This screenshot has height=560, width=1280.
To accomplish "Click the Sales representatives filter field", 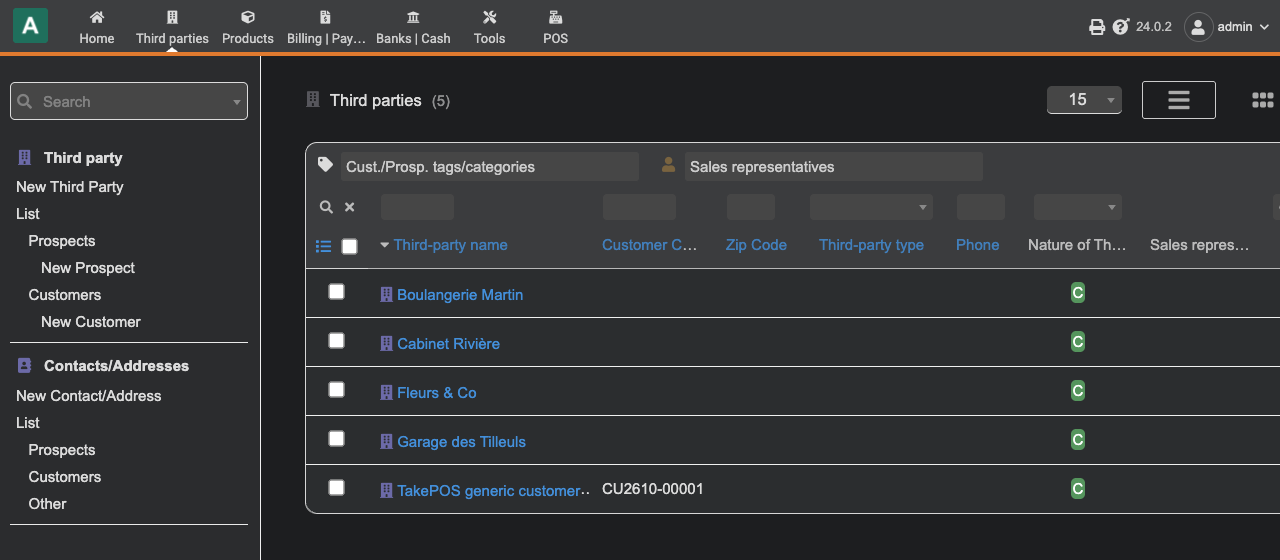I will pos(833,167).
